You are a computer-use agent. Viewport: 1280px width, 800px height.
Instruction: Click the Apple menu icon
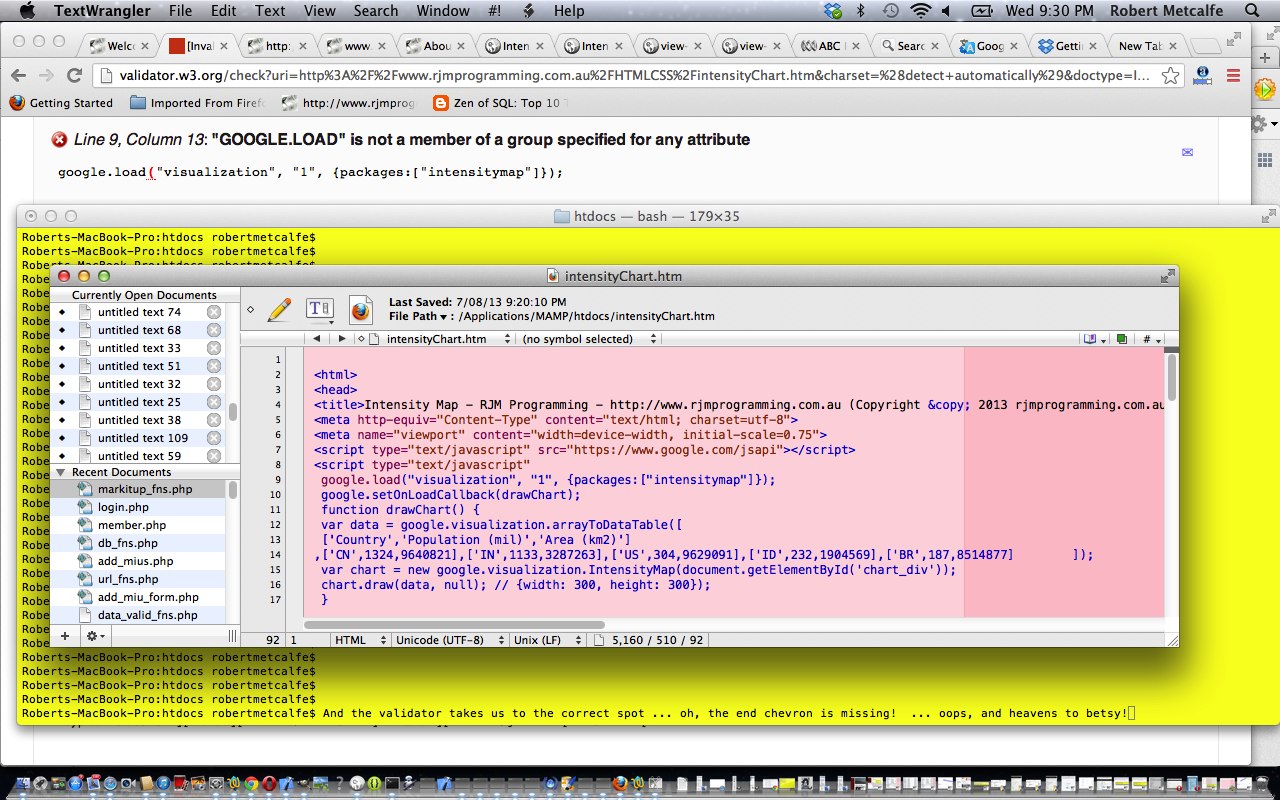pos(27,11)
